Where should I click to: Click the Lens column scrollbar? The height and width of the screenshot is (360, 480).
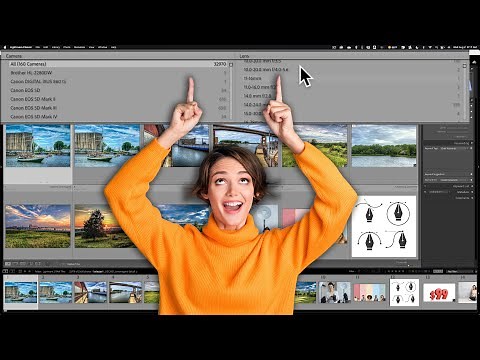[x=464, y=90]
